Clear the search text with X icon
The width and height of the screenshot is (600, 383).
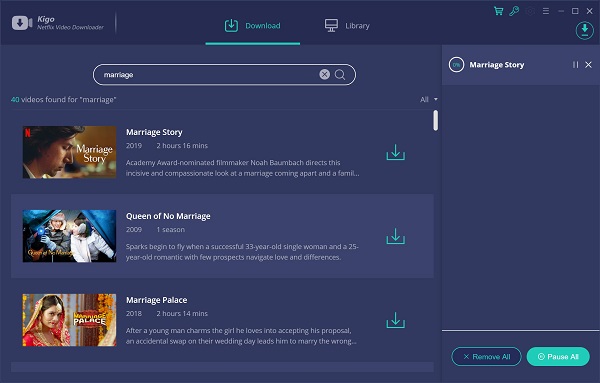[324, 74]
